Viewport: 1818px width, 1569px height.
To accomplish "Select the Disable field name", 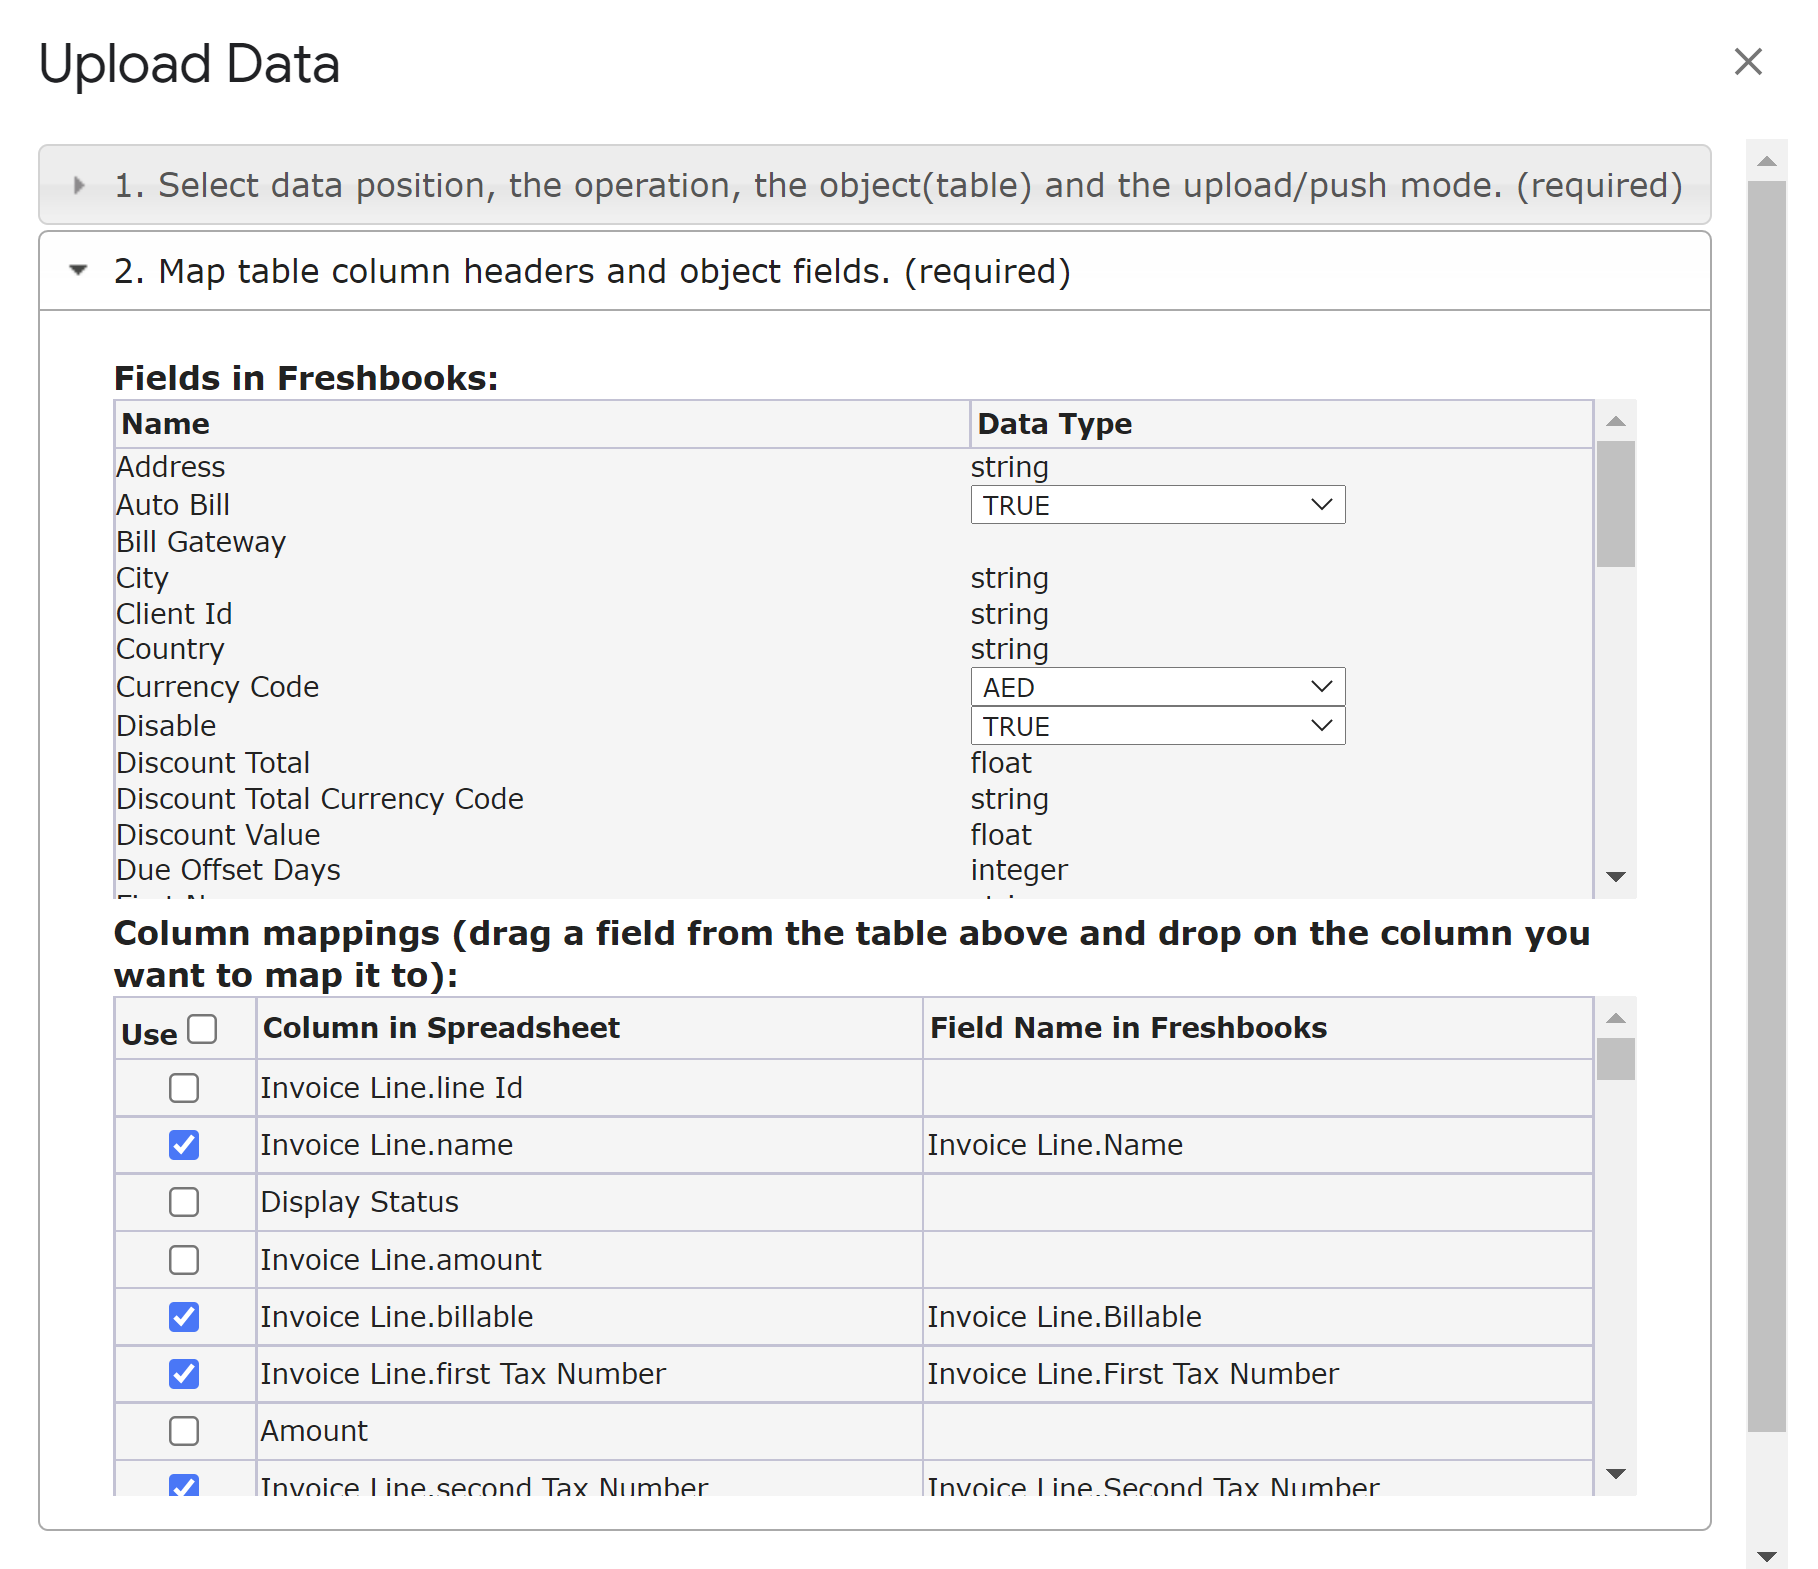I will point(166,726).
